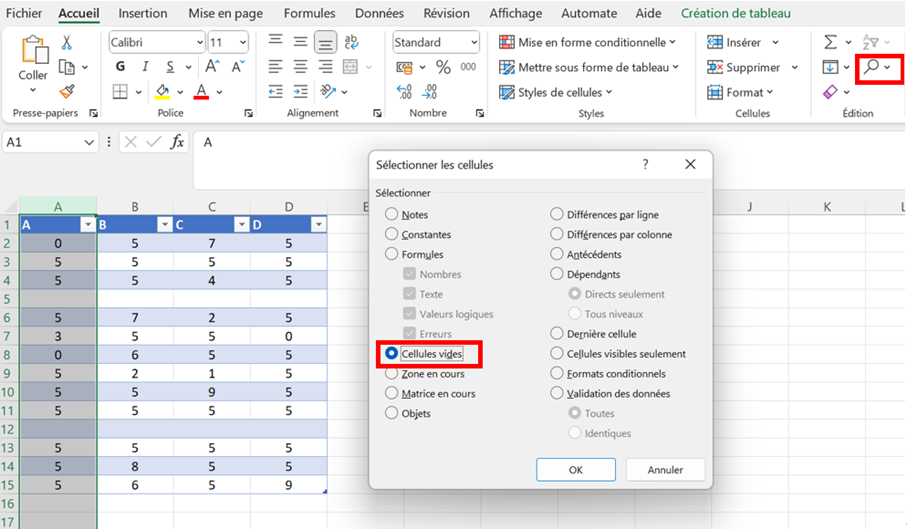
Task: Increase the indent level
Action: [x=300, y=91]
